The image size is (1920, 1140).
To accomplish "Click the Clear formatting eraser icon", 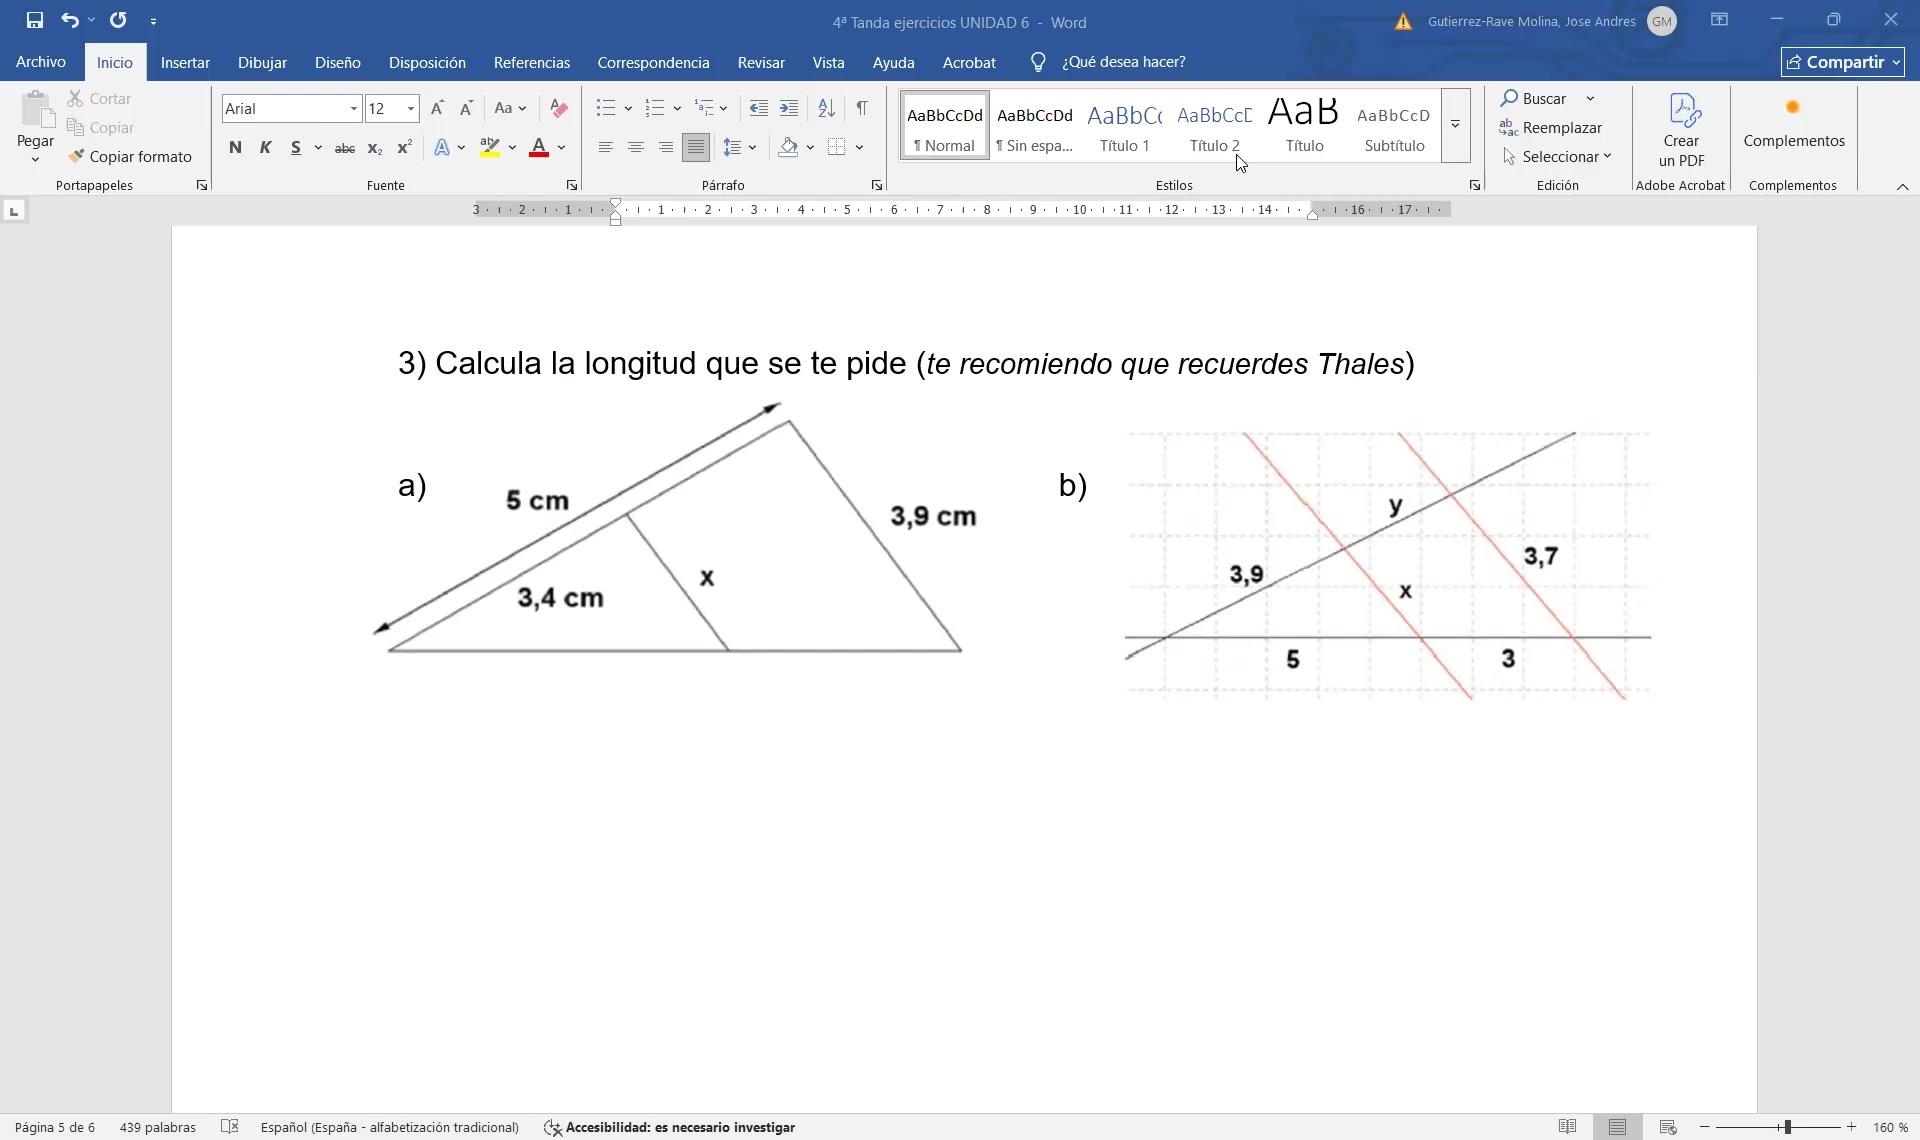I will click(559, 108).
